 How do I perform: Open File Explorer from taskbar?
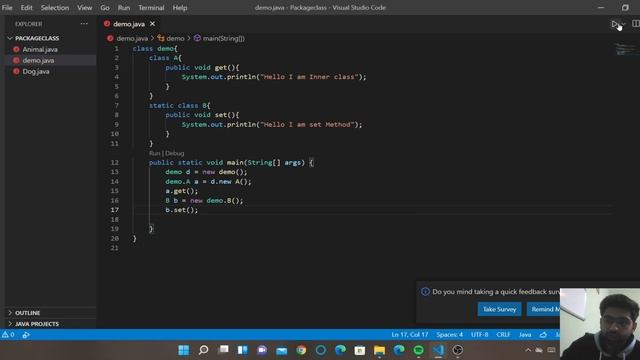pyautogui.click(x=379, y=350)
